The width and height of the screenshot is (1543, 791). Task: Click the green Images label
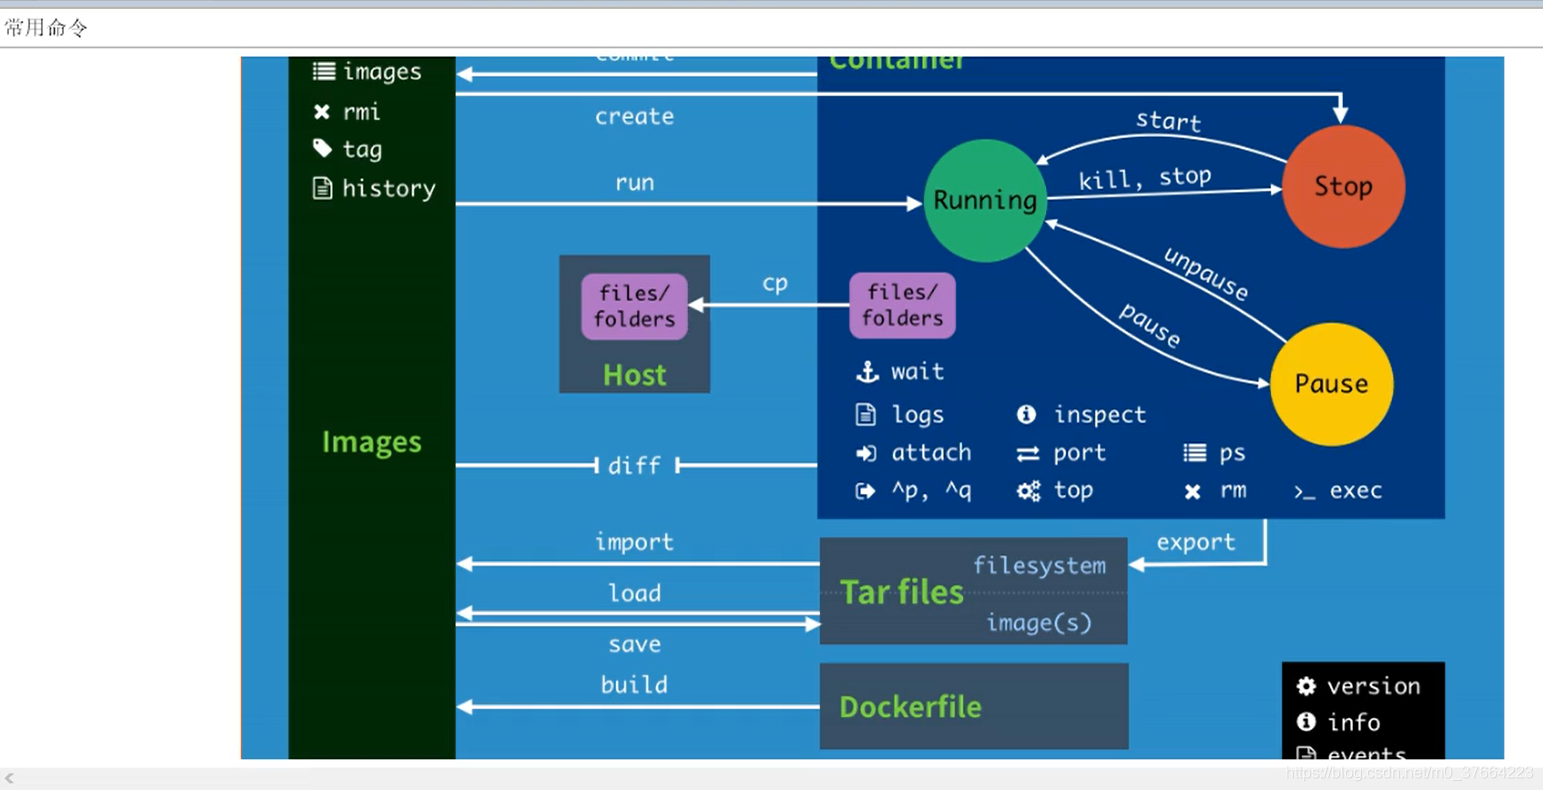pyautogui.click(x=372, y=442)
